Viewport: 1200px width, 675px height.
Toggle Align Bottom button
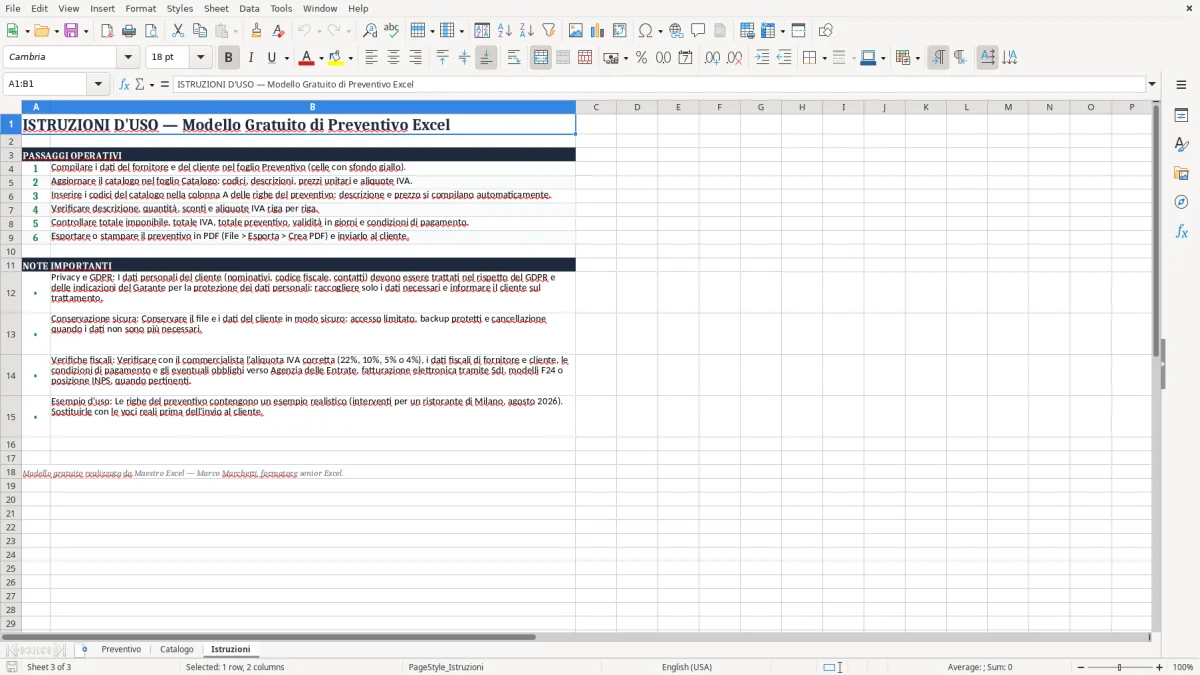[x=486, y=58]
